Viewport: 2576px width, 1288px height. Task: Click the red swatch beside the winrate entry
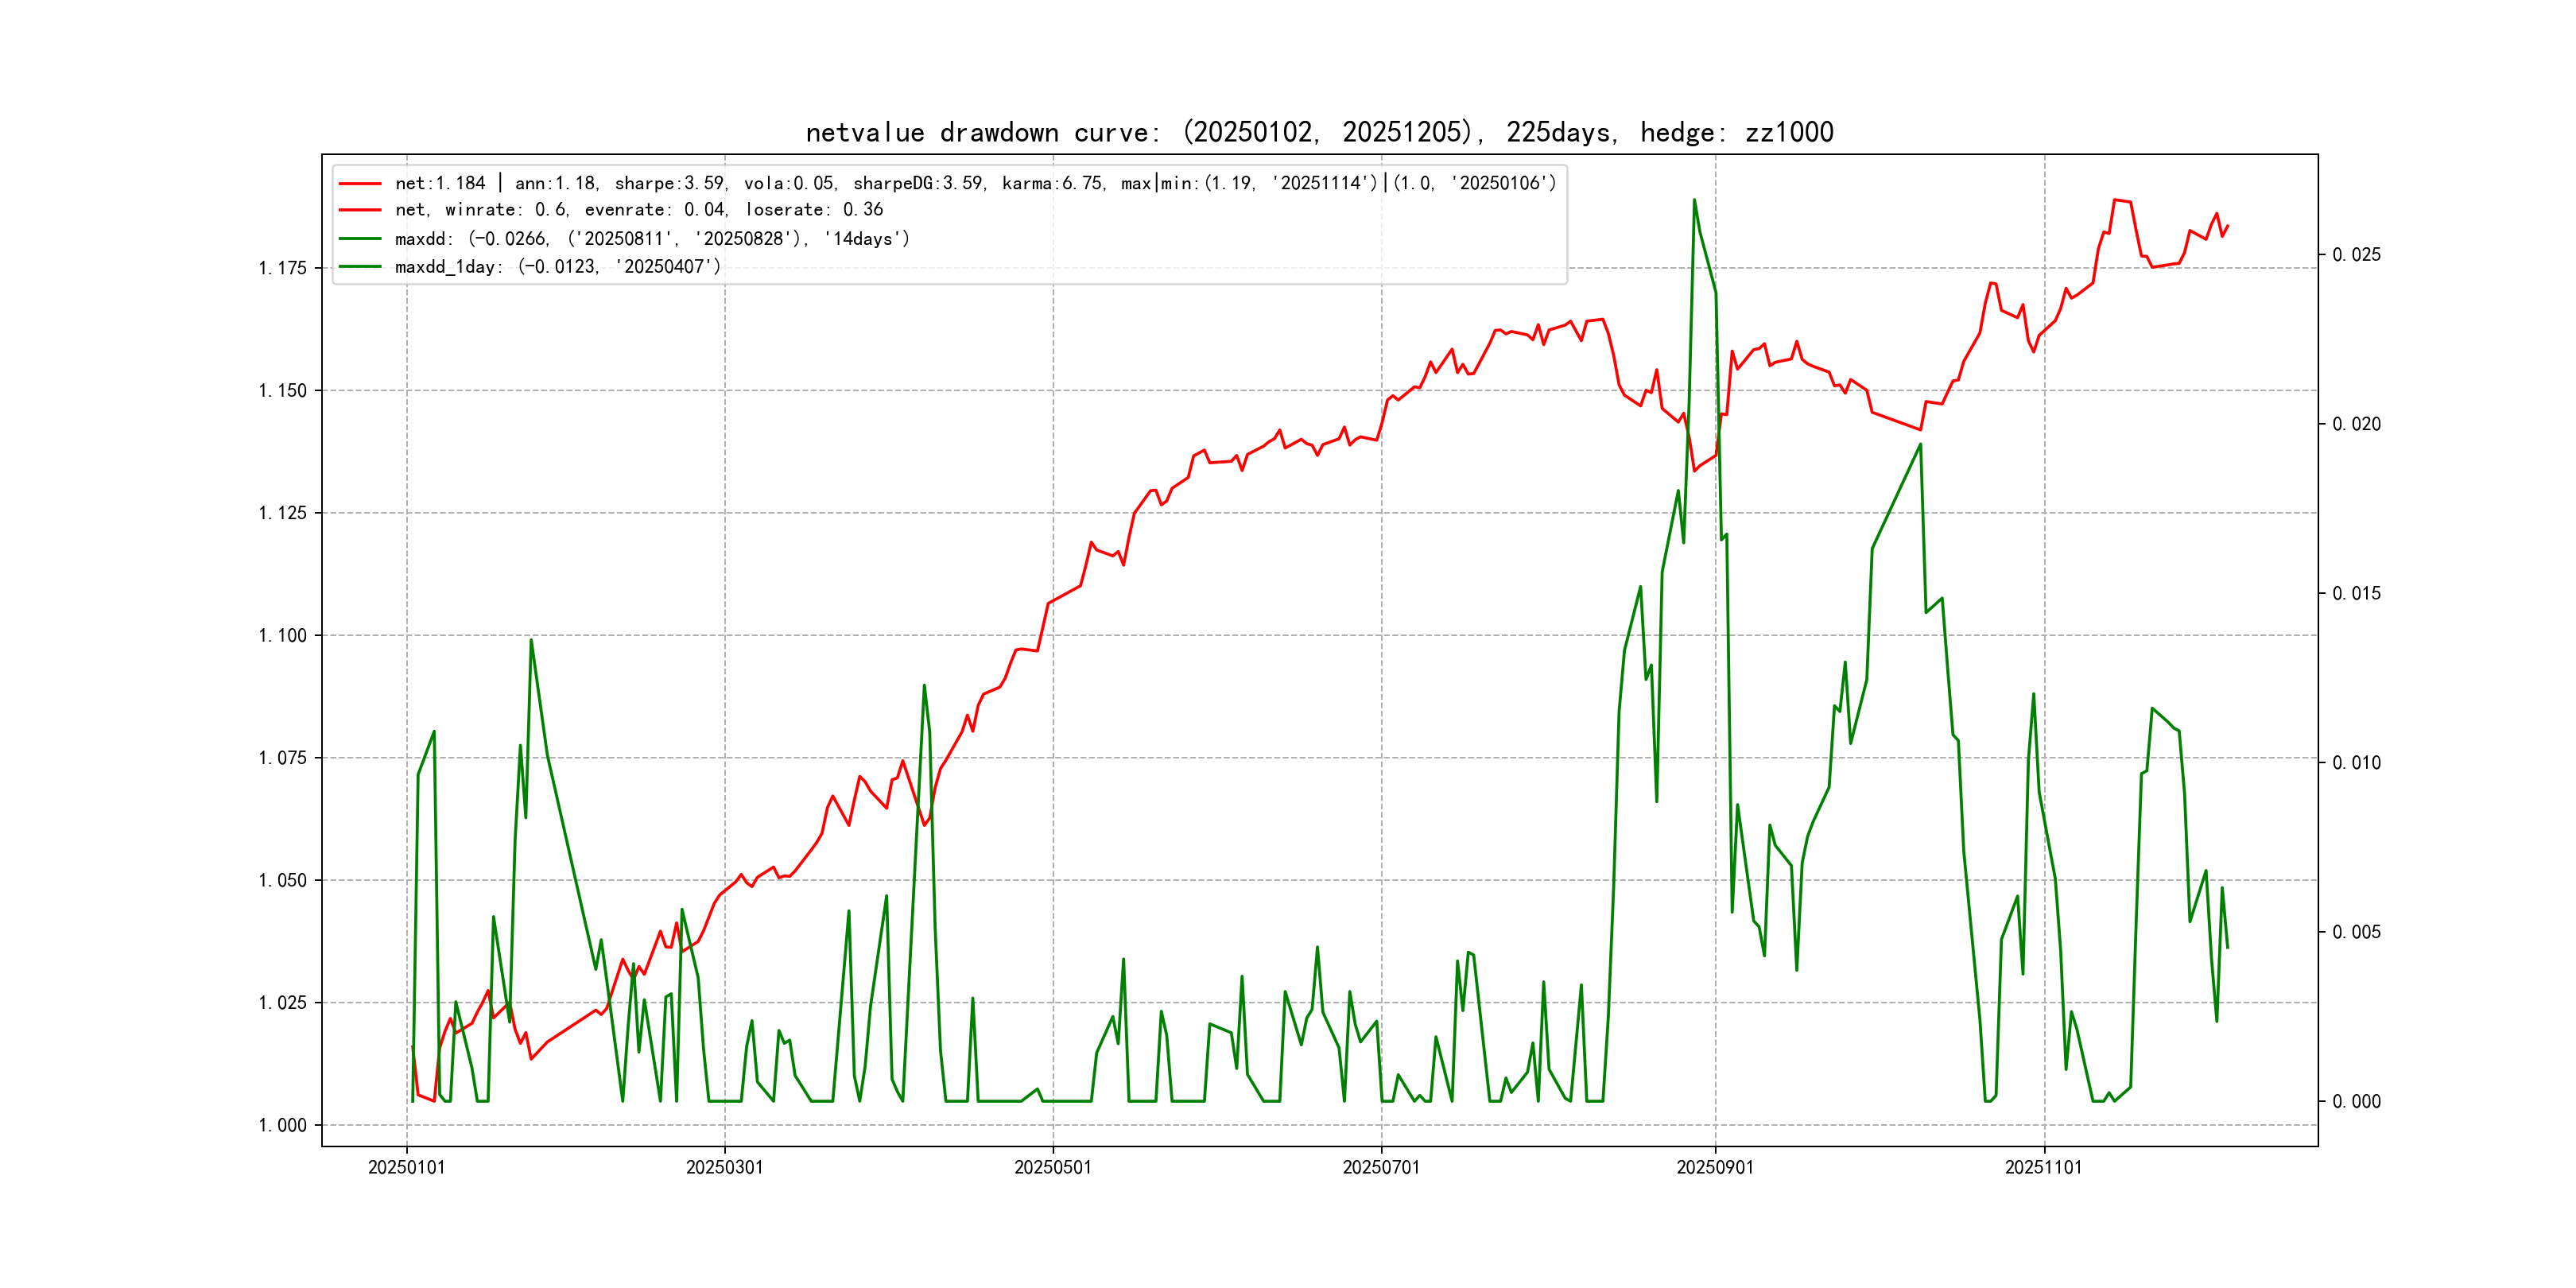pos(360,210)
